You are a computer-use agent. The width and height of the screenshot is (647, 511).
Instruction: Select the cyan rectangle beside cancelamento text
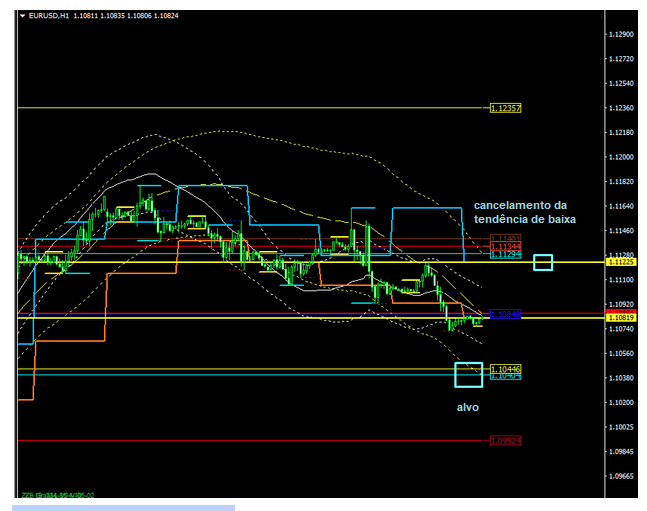[543, 262]
